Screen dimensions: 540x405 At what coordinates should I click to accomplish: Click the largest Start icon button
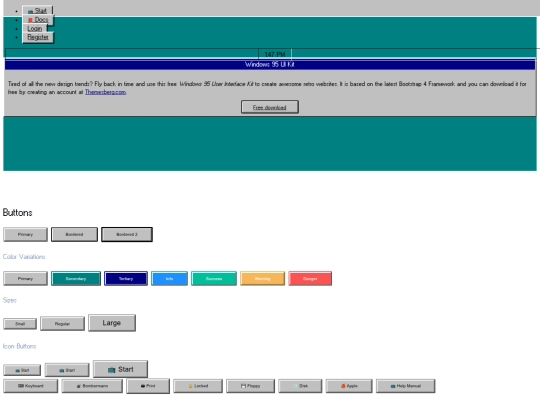[x=121, y=370]
